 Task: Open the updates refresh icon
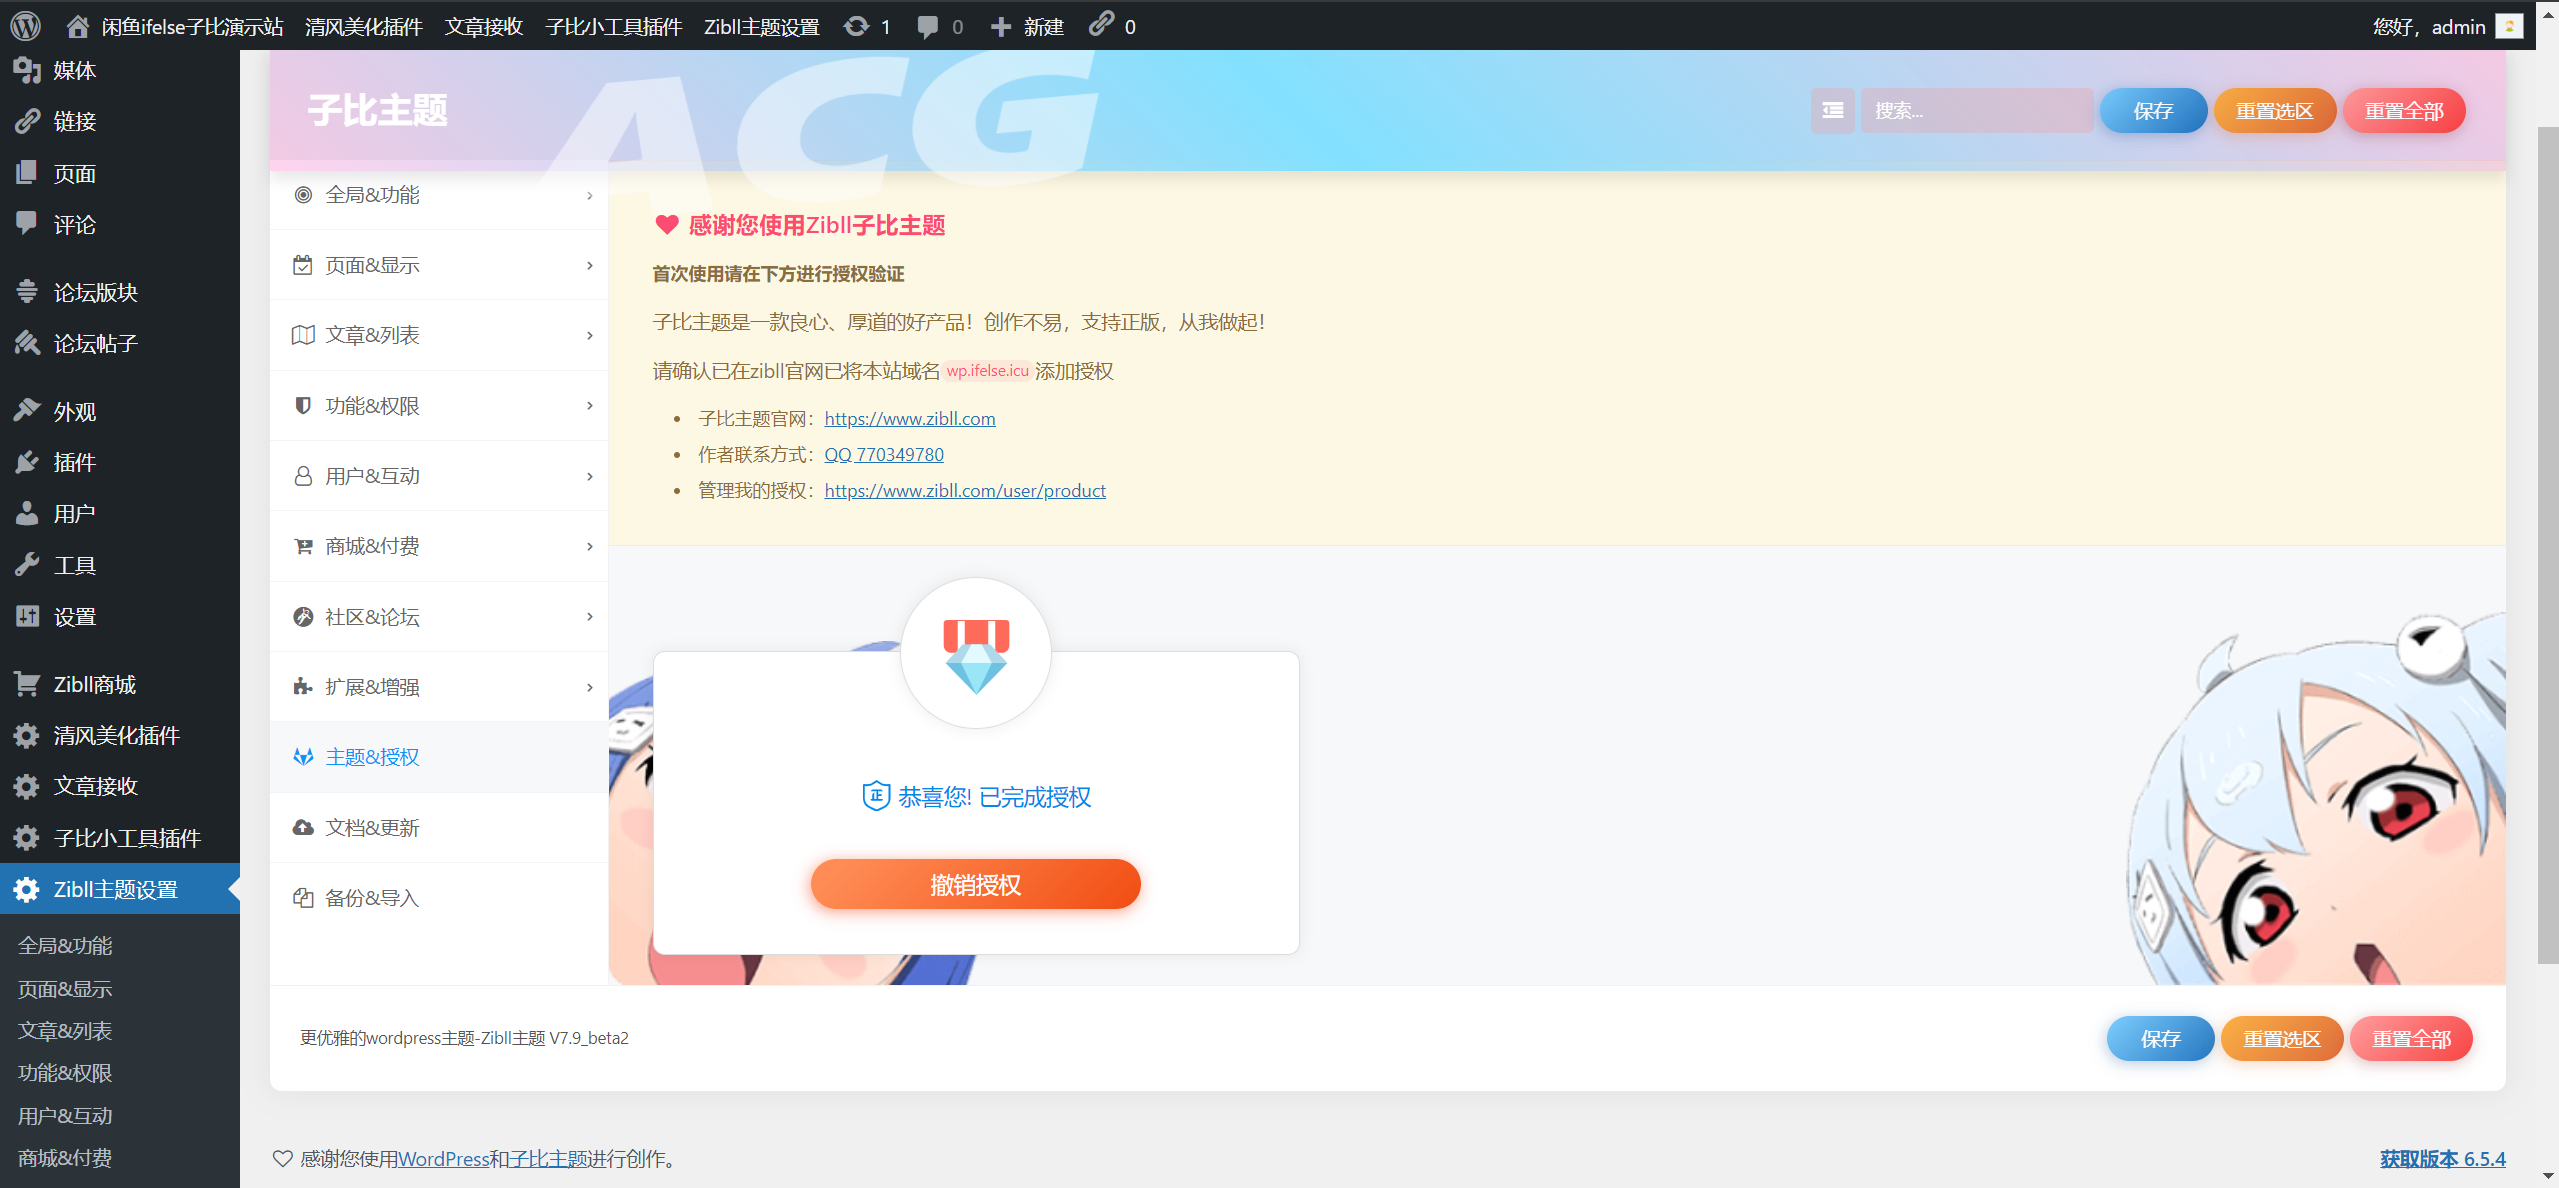(857, 26)
